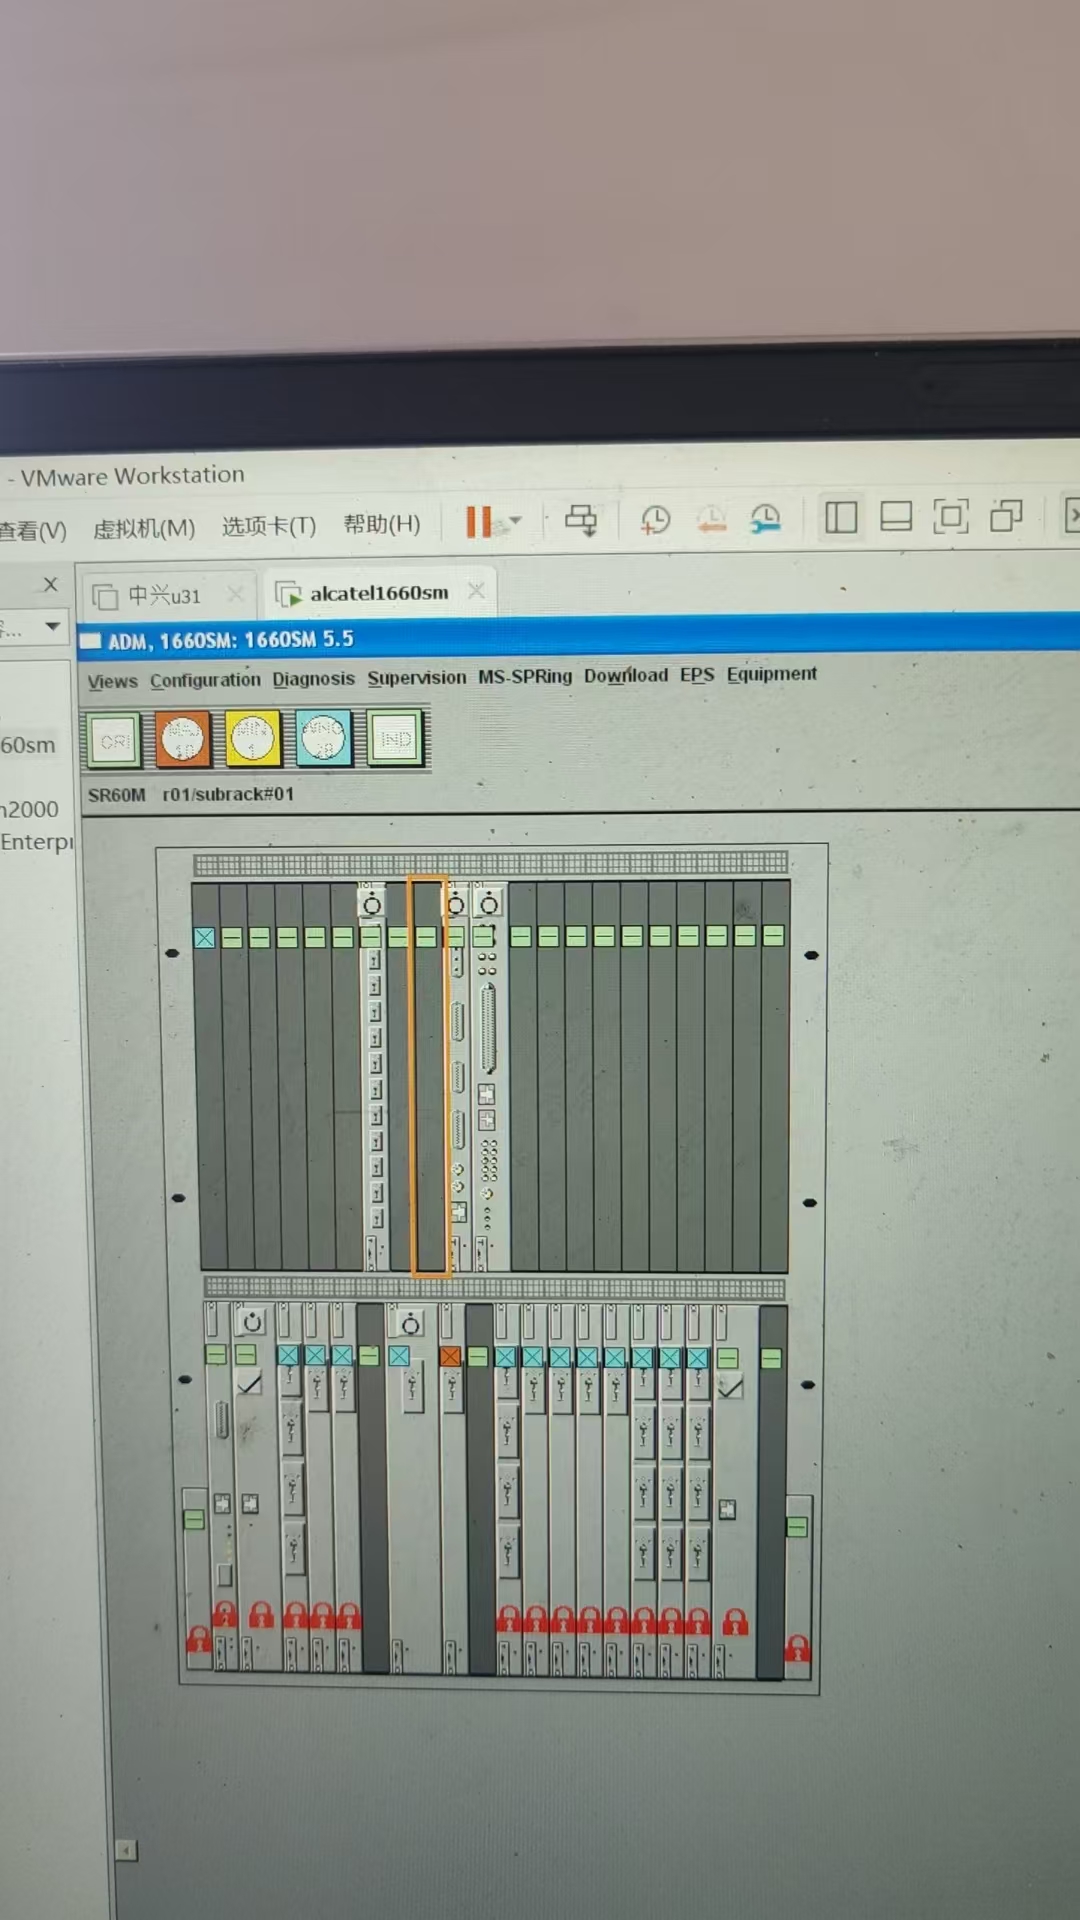Click the IND indeterminate alarm icon
The width and height of the screenshot is (1080, 1920).
point(395,739)
